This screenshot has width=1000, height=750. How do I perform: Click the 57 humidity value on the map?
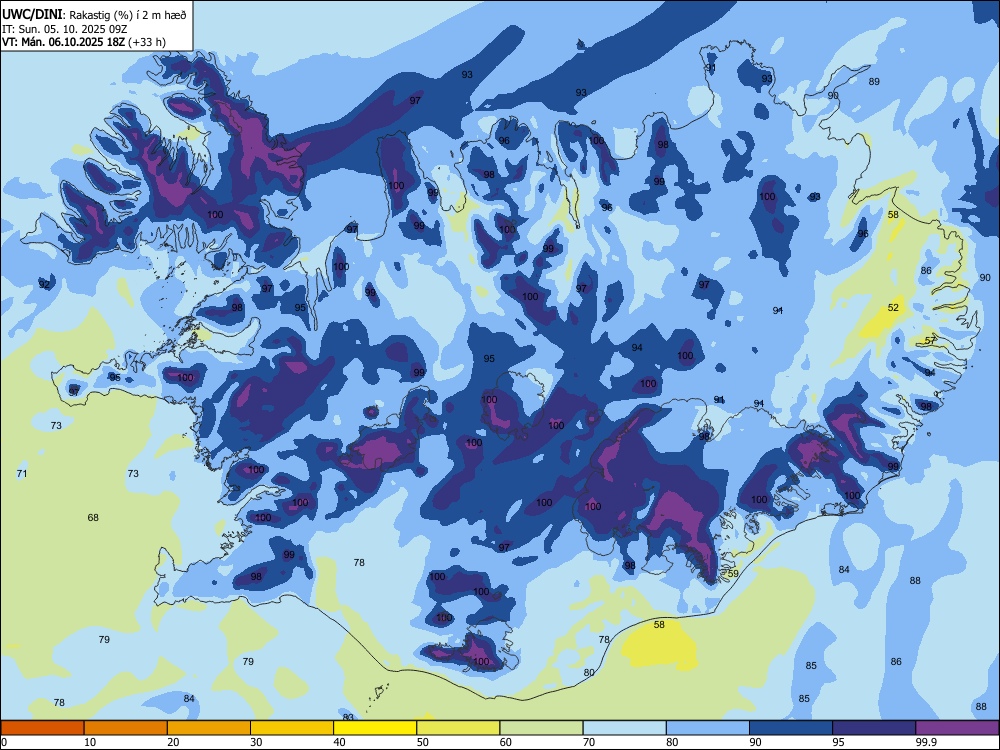(930, 340)
